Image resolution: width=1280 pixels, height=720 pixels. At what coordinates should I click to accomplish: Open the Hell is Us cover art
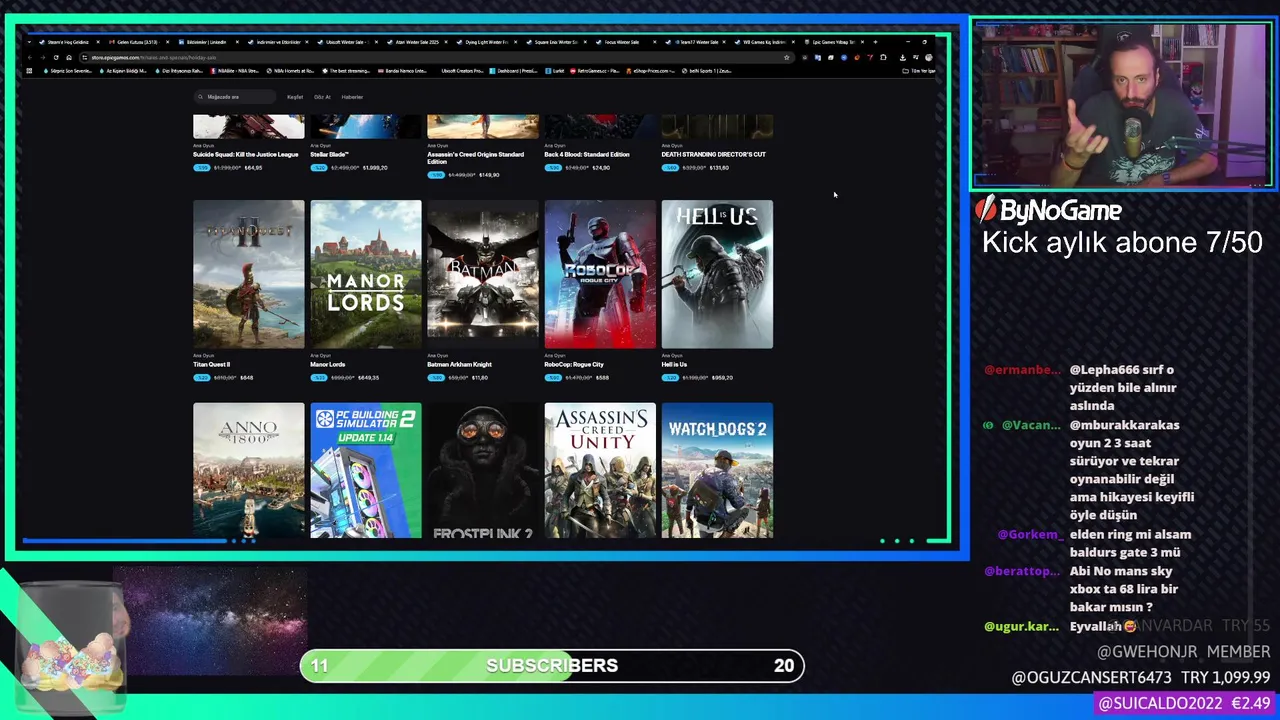point(717,274)
